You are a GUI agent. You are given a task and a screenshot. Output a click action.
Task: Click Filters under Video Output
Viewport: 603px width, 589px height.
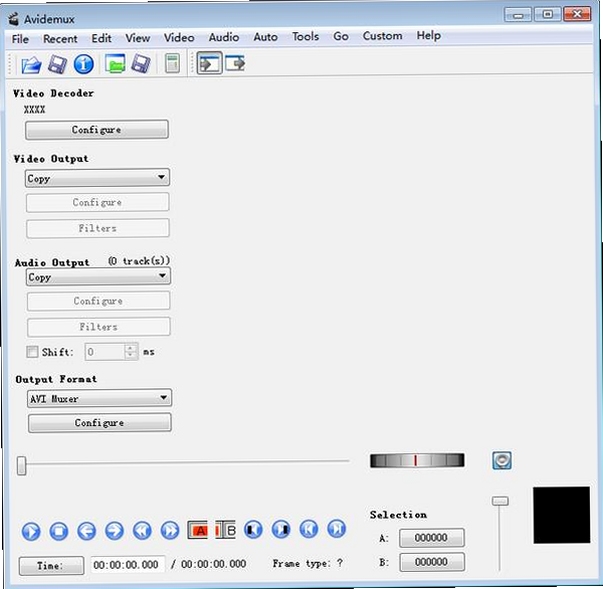pos(98,228)
